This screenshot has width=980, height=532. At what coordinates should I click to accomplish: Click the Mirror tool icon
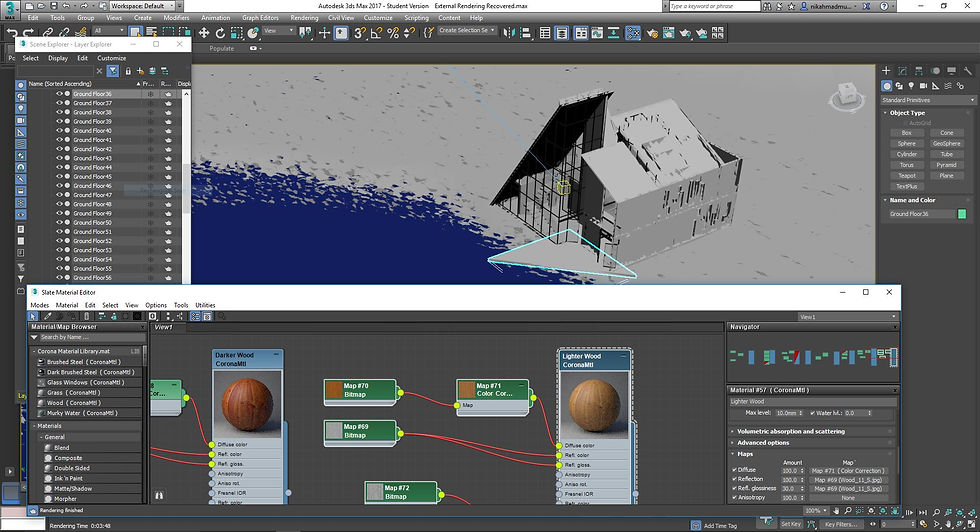click(x=509, y=33)
